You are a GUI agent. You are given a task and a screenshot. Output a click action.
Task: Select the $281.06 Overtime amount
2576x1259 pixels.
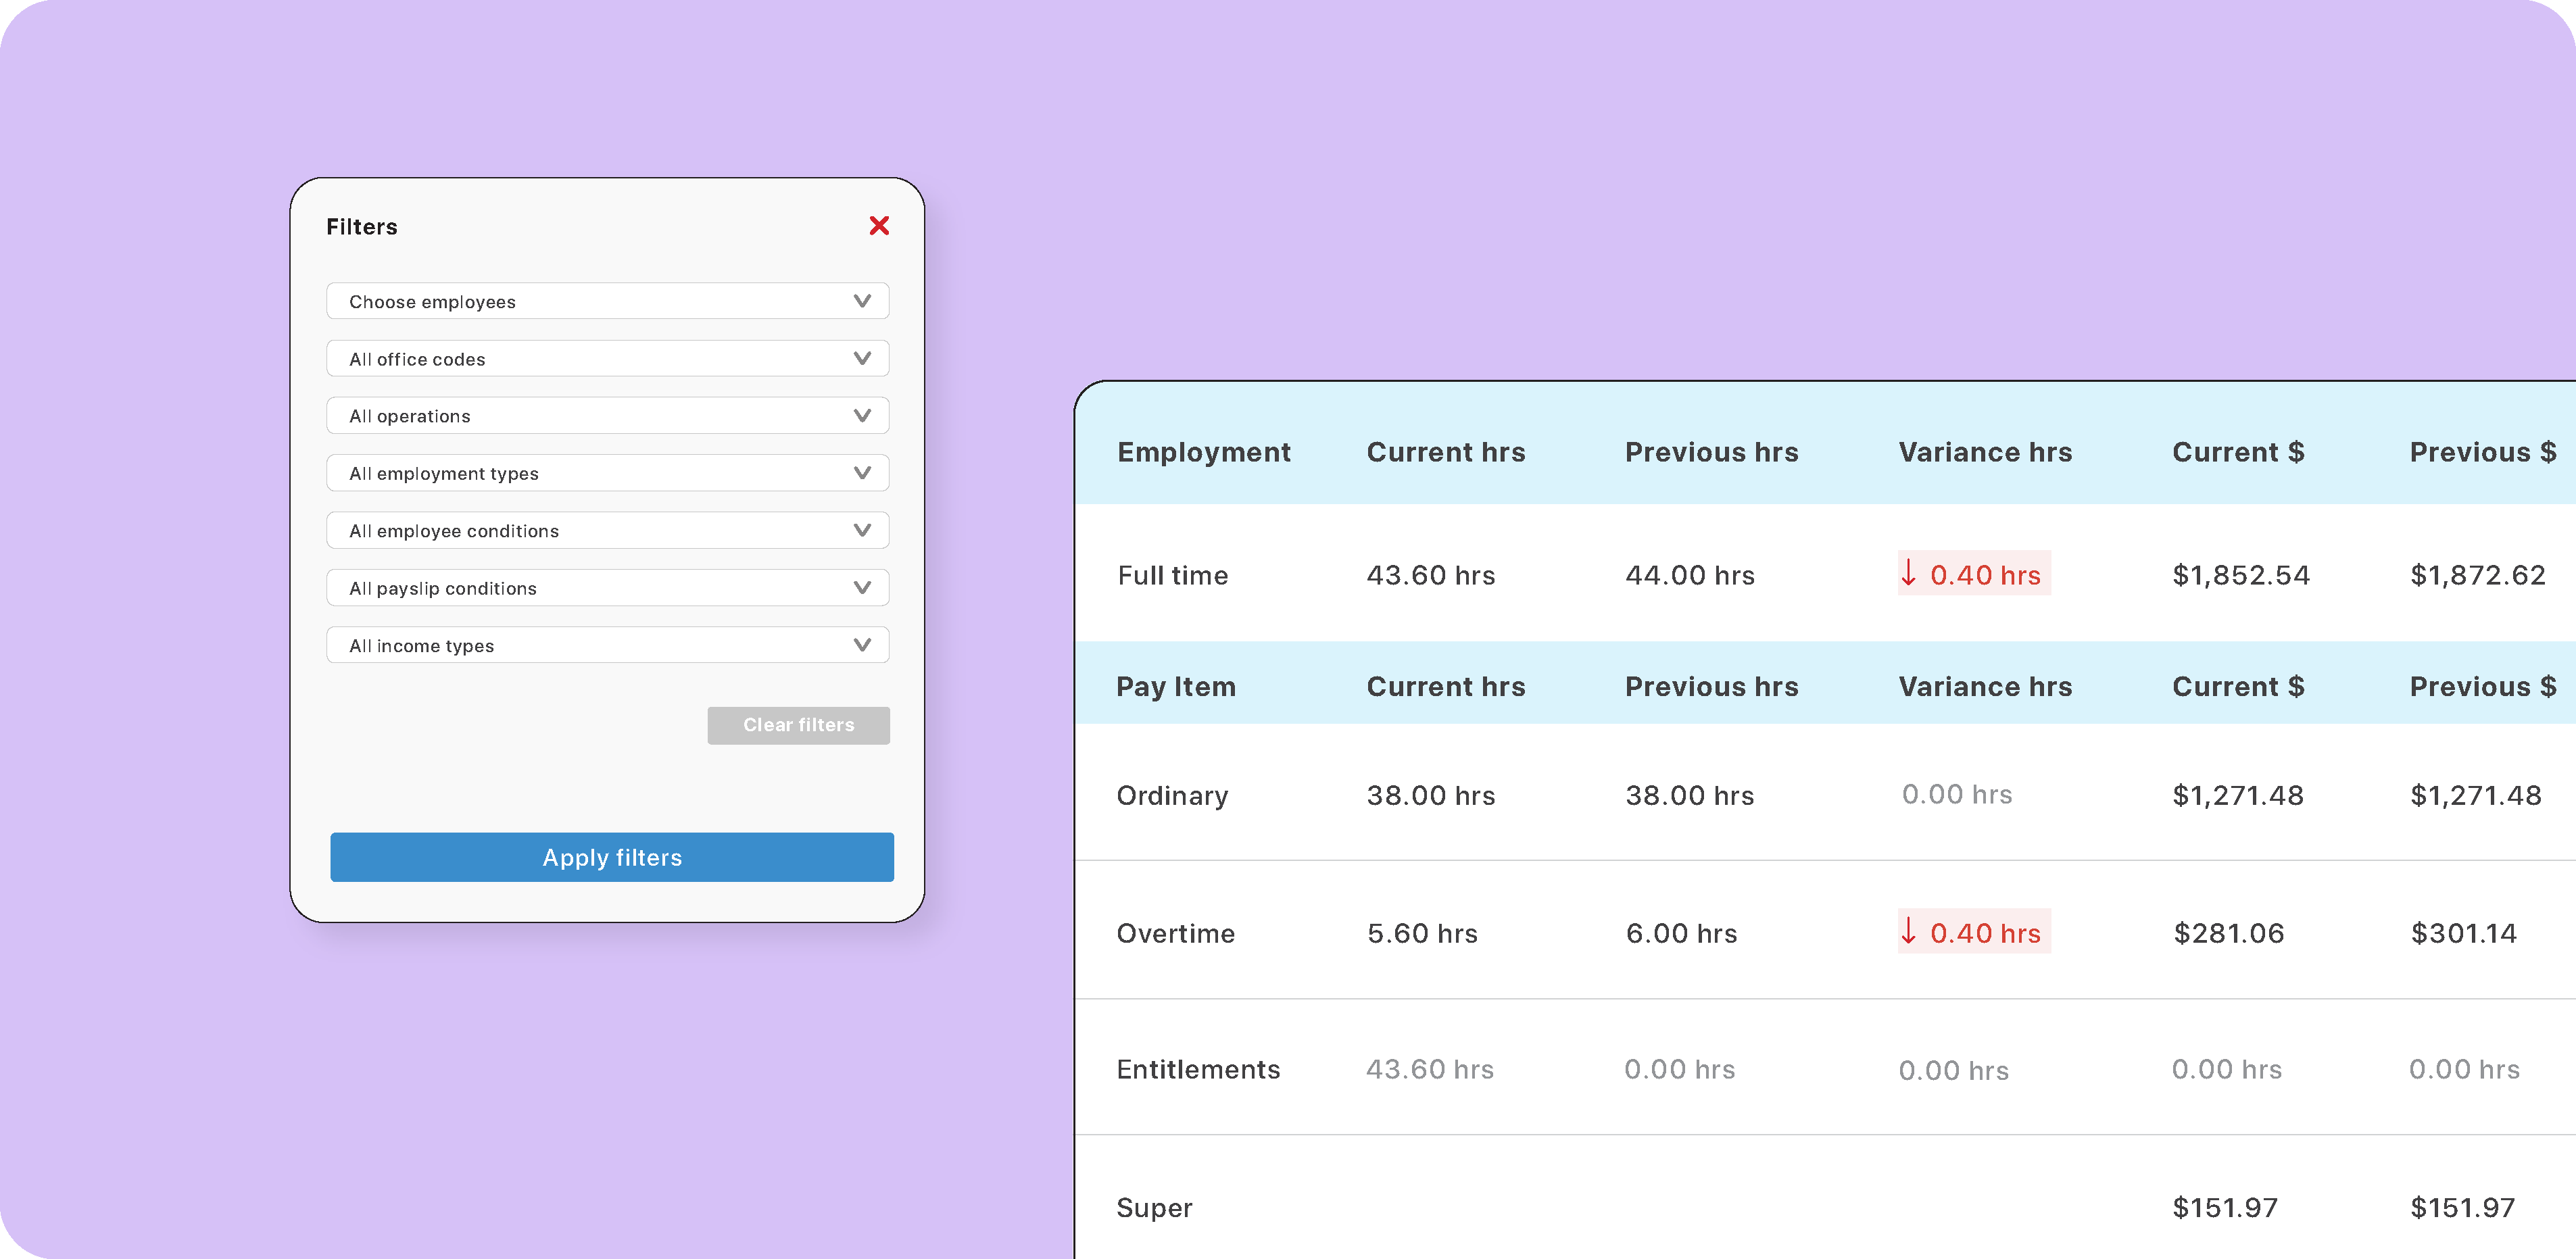(x=2229, y=934)
